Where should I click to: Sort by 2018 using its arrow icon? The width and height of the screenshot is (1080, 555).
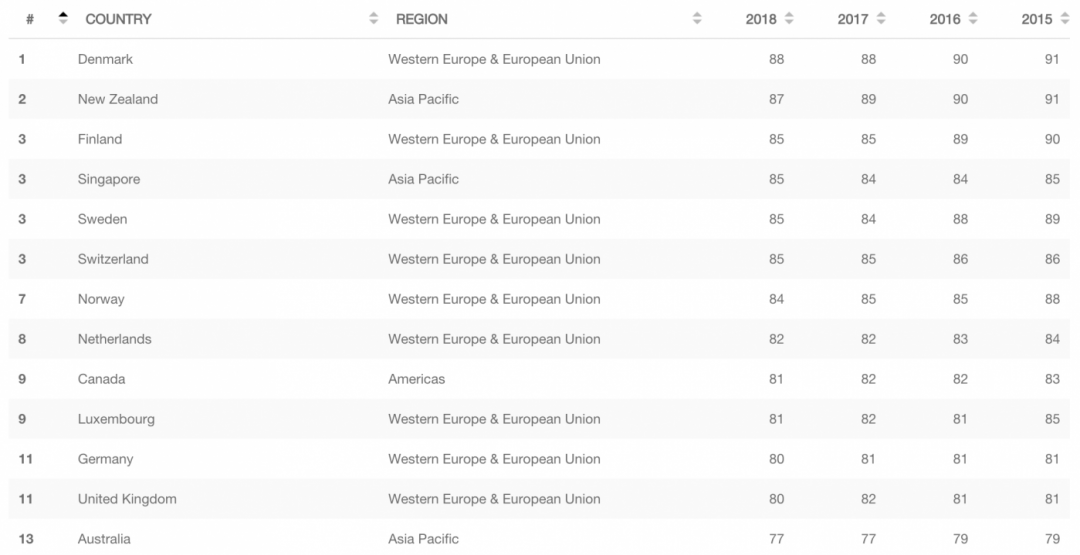789,19
